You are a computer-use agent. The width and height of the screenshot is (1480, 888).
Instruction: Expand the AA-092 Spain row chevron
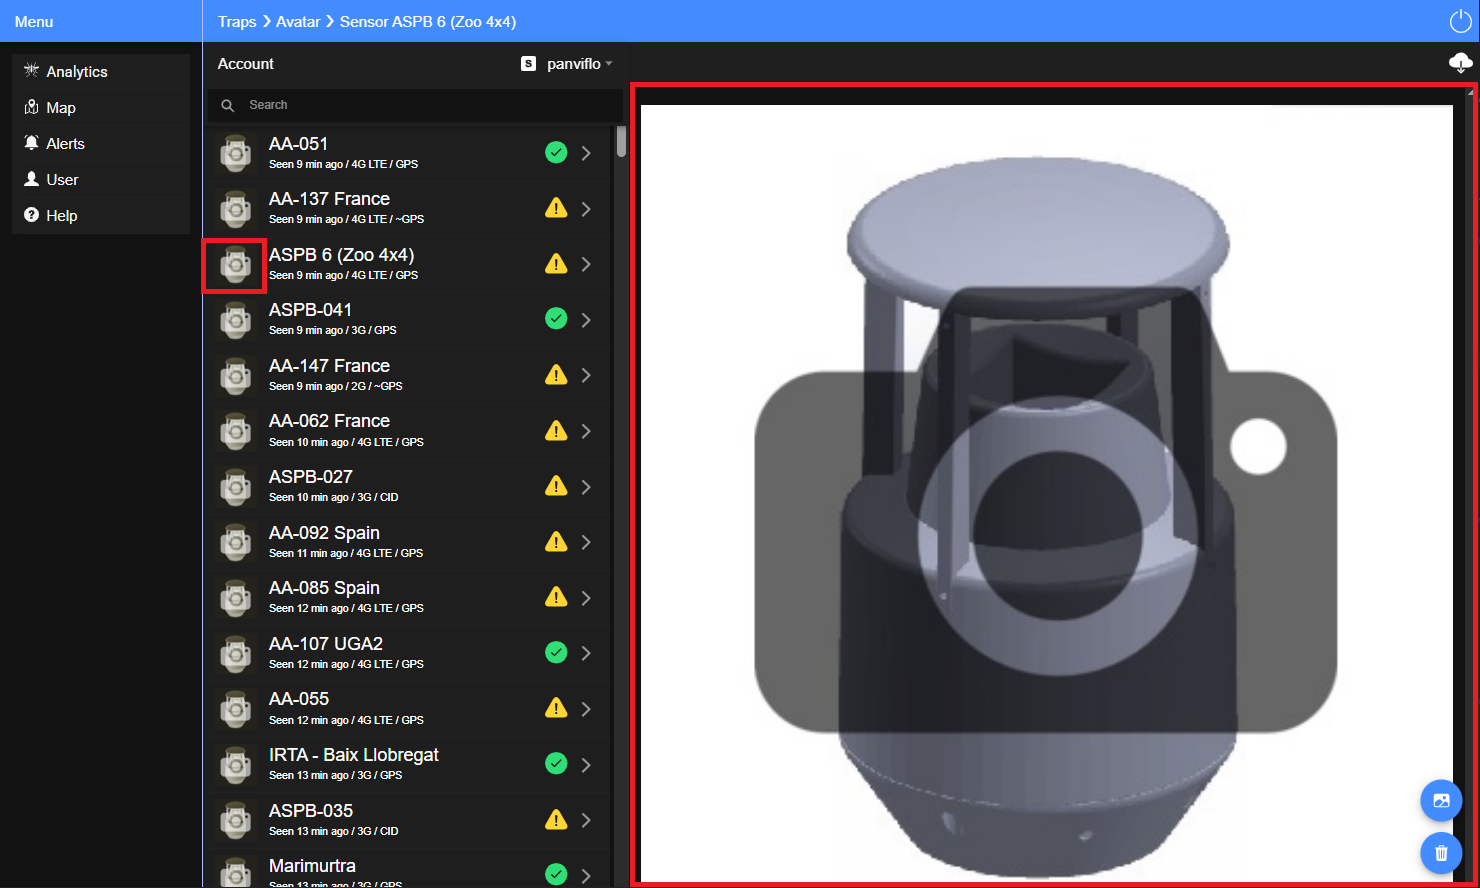[x=586, y=542]
